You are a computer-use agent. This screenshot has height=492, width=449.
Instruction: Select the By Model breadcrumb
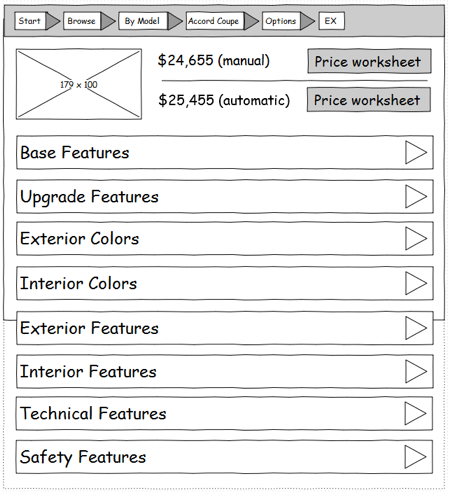[142, 21]
